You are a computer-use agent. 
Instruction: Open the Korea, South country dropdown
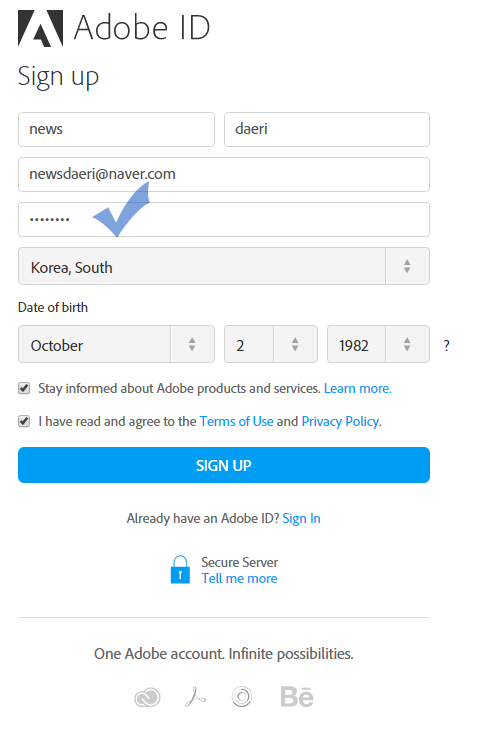click(224, 266)
